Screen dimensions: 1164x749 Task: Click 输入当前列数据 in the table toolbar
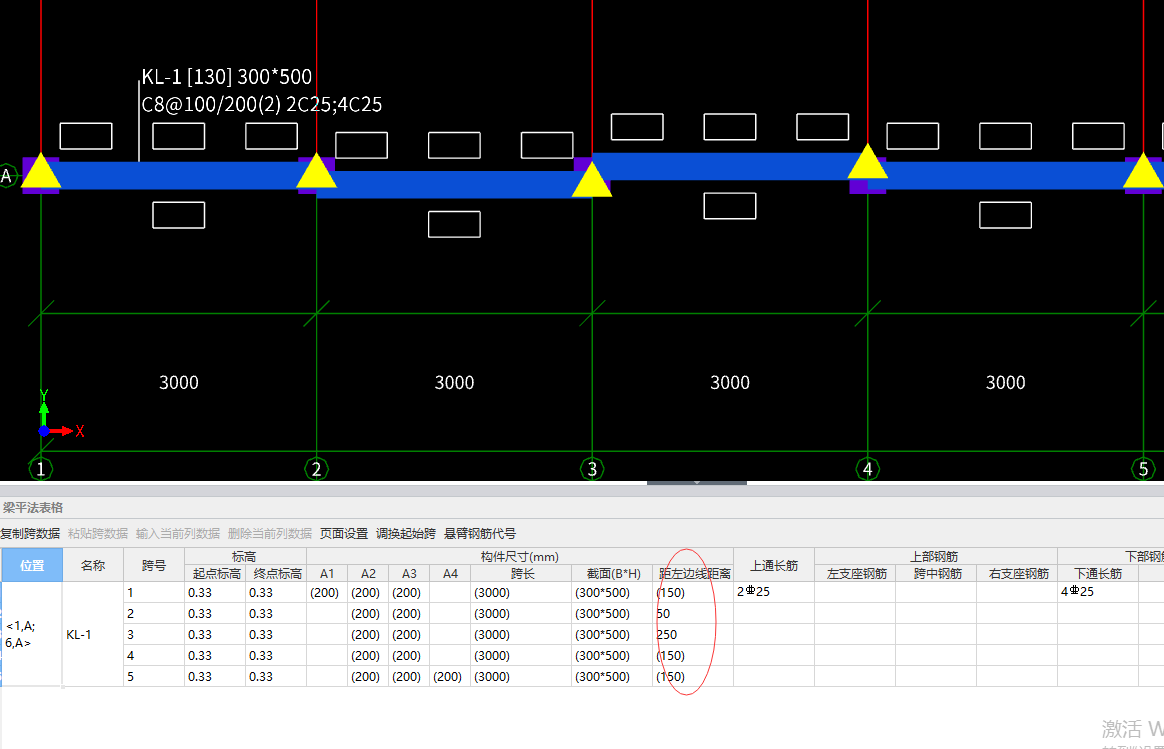(177, 534)
